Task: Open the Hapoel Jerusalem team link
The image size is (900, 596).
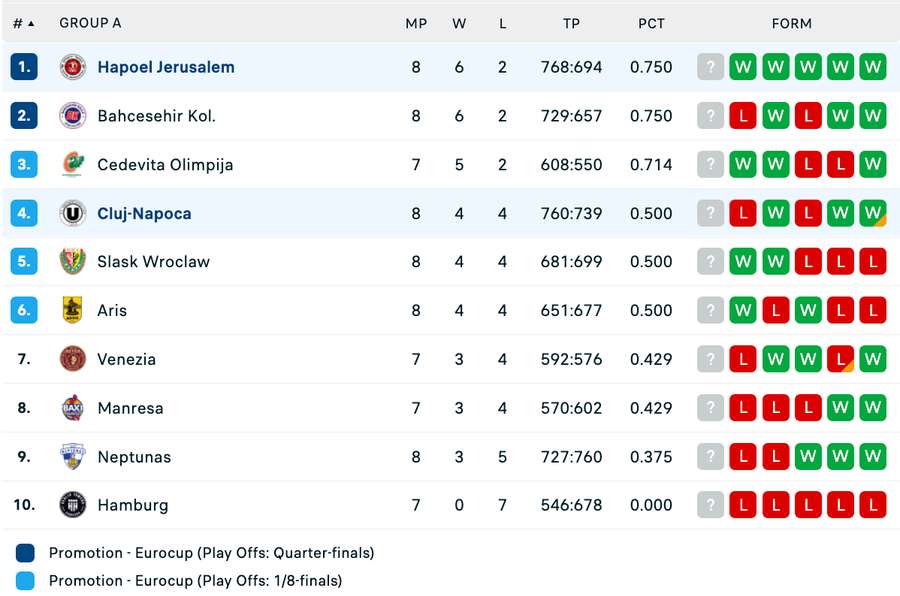Action: [x=166, y=67]
